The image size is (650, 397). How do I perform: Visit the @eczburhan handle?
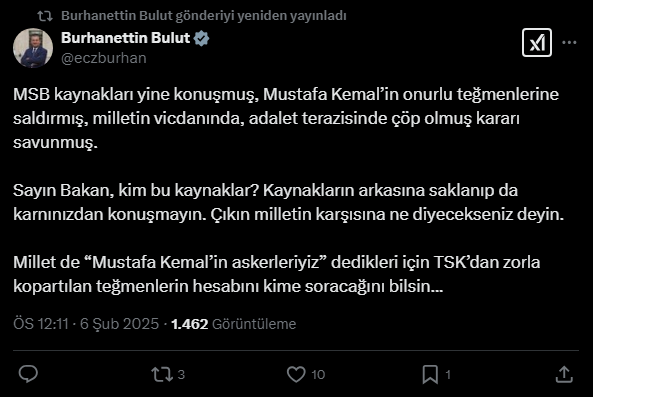pyautogui.click(x=104, y=58)
